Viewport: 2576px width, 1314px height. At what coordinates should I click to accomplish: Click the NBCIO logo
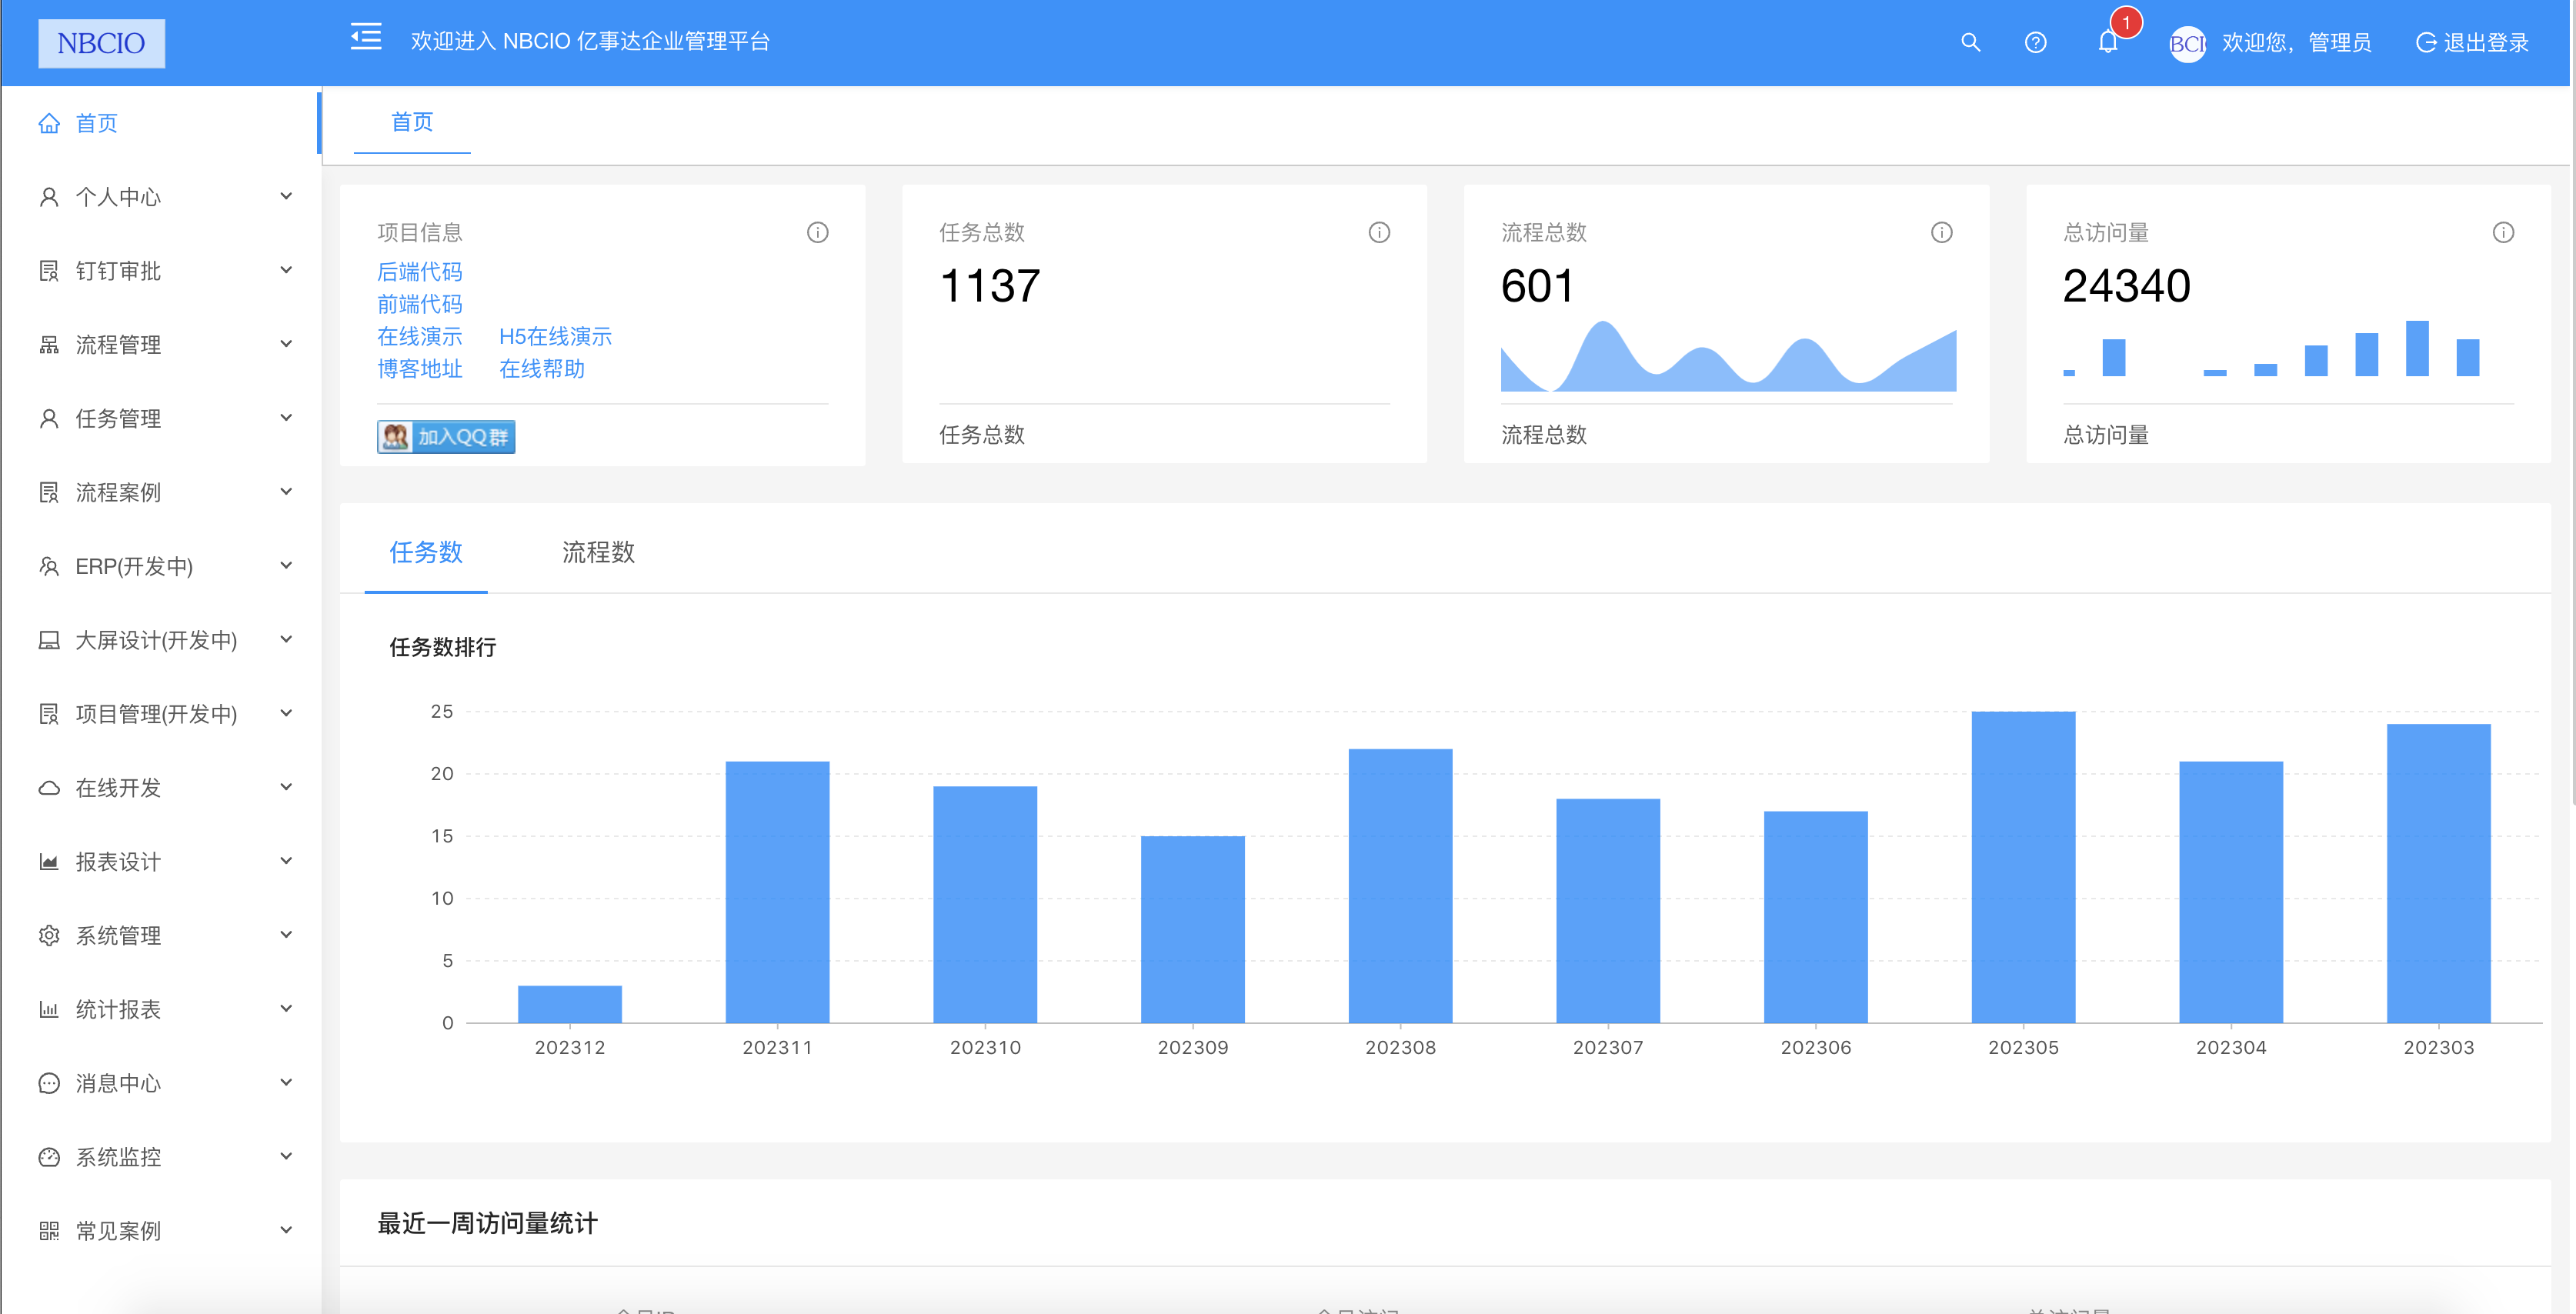101,43
